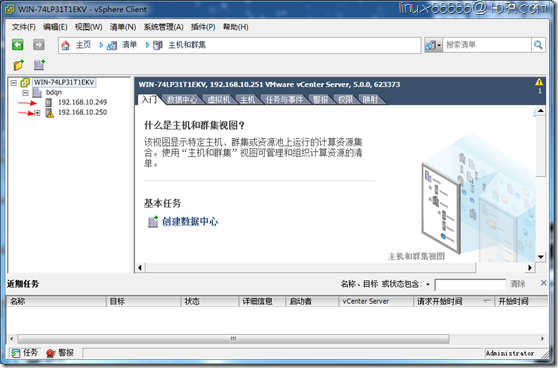Open the Edit (编辑) menu
558x368 pixels.
coord(55,27)
